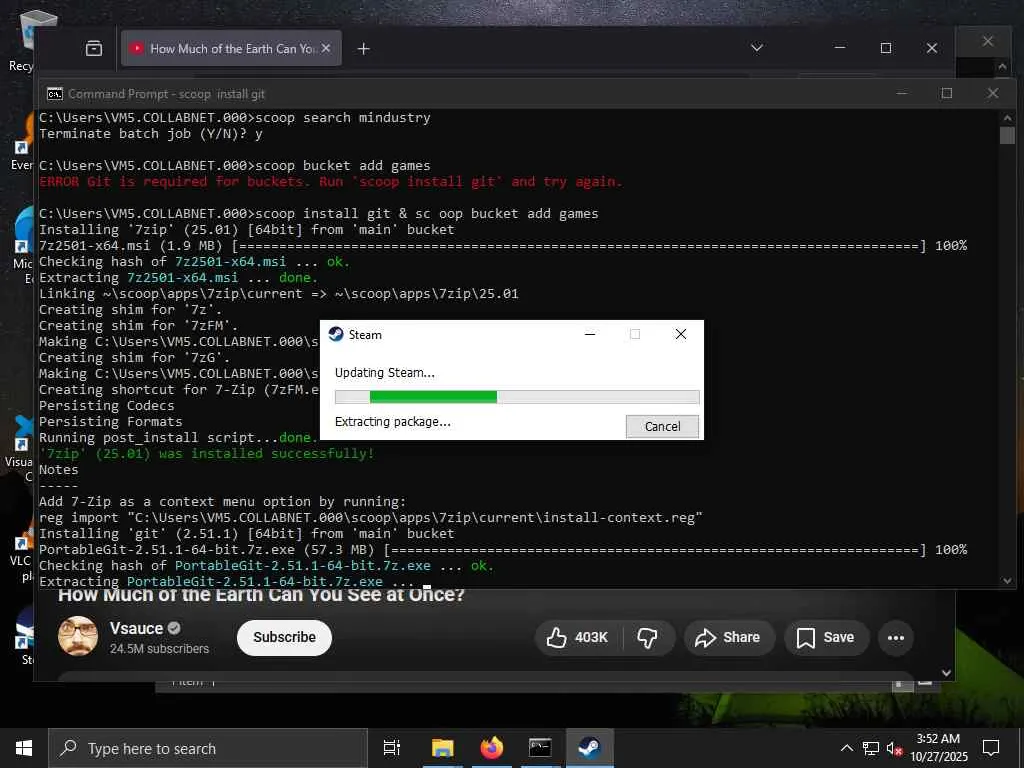Click the Steam logo in the update dialog
The image size is (1024, 768).
pos(336,334)
